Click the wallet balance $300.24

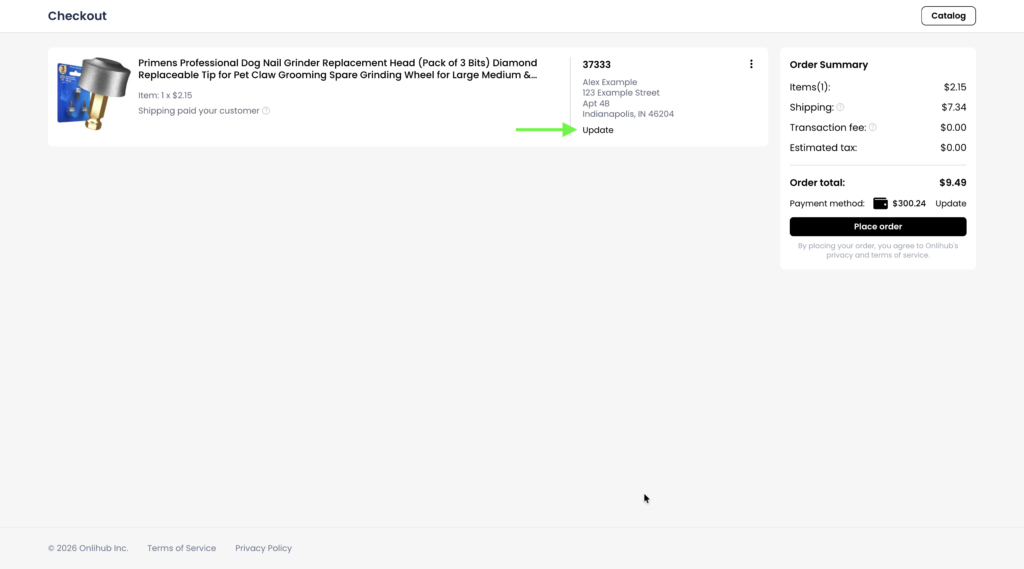pyautogui.click(x=909, y=203)
